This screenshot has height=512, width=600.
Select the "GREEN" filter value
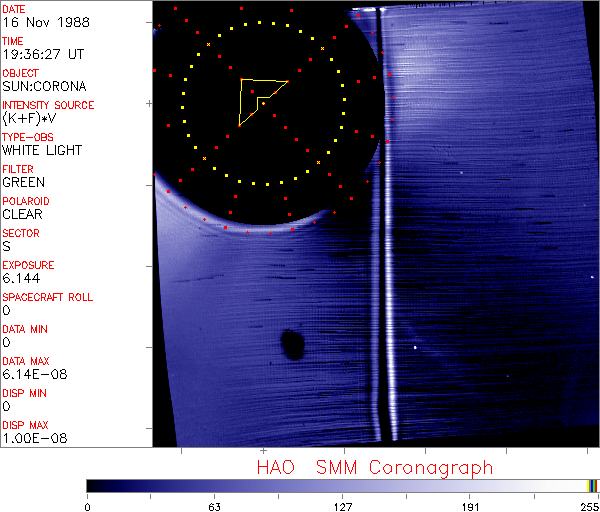(x=23, y=183)
